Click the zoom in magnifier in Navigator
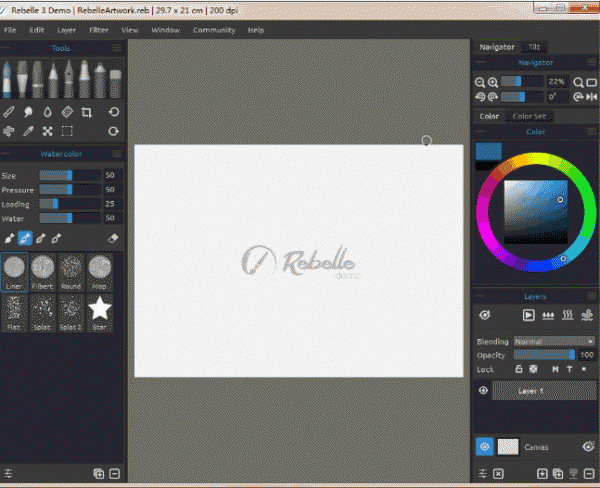600x488 pixels. (x=493, y=82)
